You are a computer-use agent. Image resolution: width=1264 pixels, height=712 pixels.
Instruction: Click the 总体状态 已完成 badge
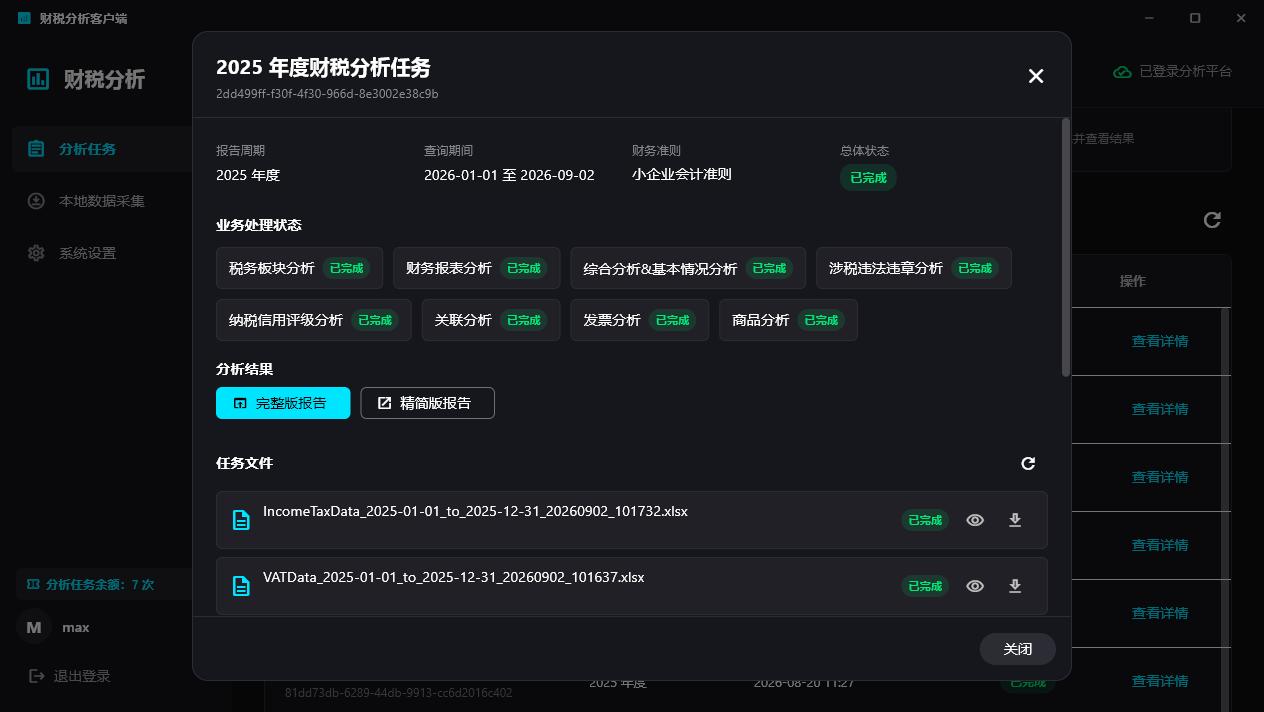point(868,177)
